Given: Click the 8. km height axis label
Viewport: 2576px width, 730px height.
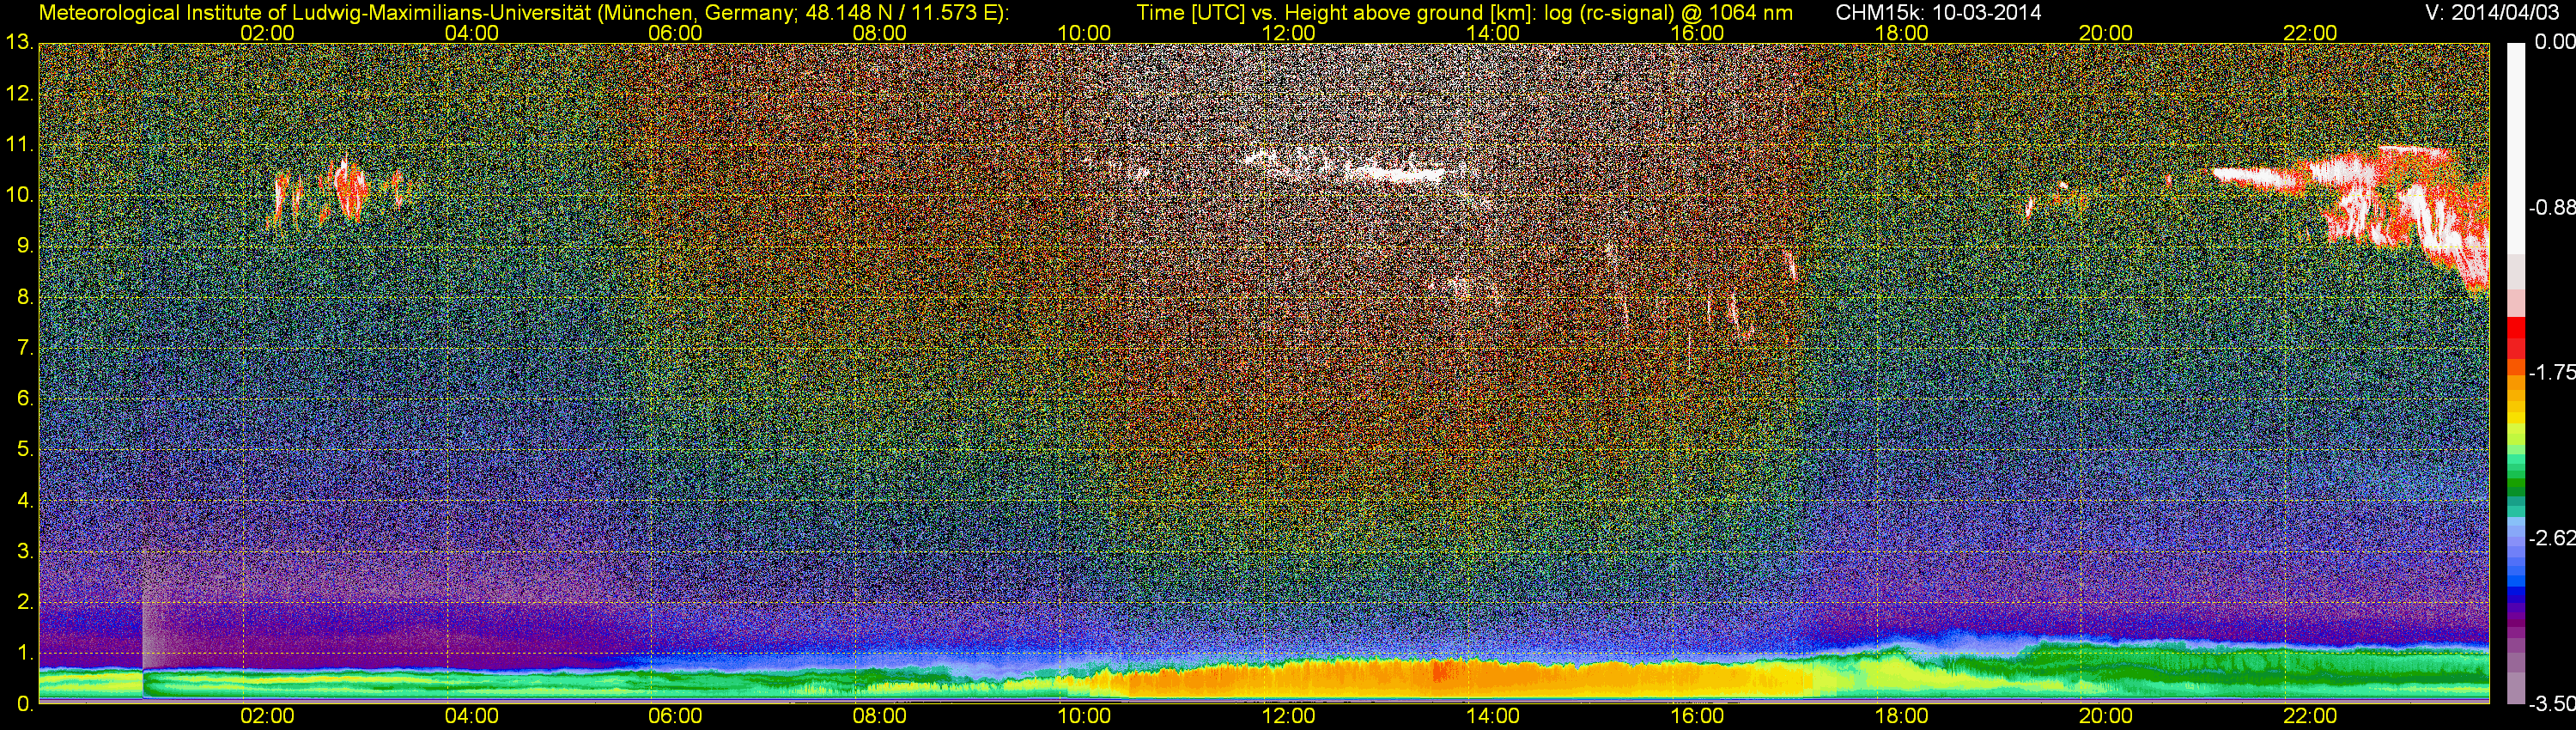Looking at the screenshot, I should [25, 297].
